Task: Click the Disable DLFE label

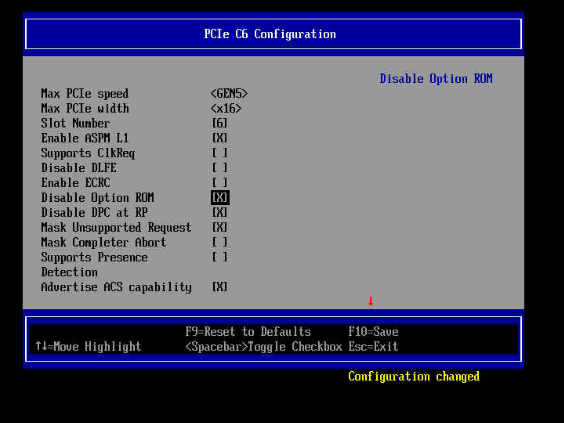Action: click(x=78, y=168)
